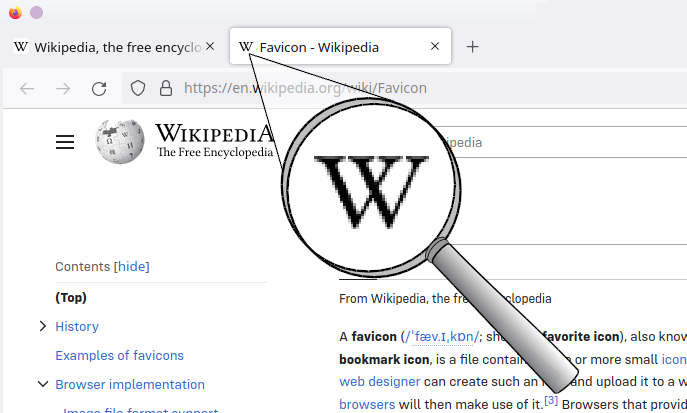Viewport: 687px width, 413px height.
Task: Open a new tab with the plus button
Action: point(473,47)
